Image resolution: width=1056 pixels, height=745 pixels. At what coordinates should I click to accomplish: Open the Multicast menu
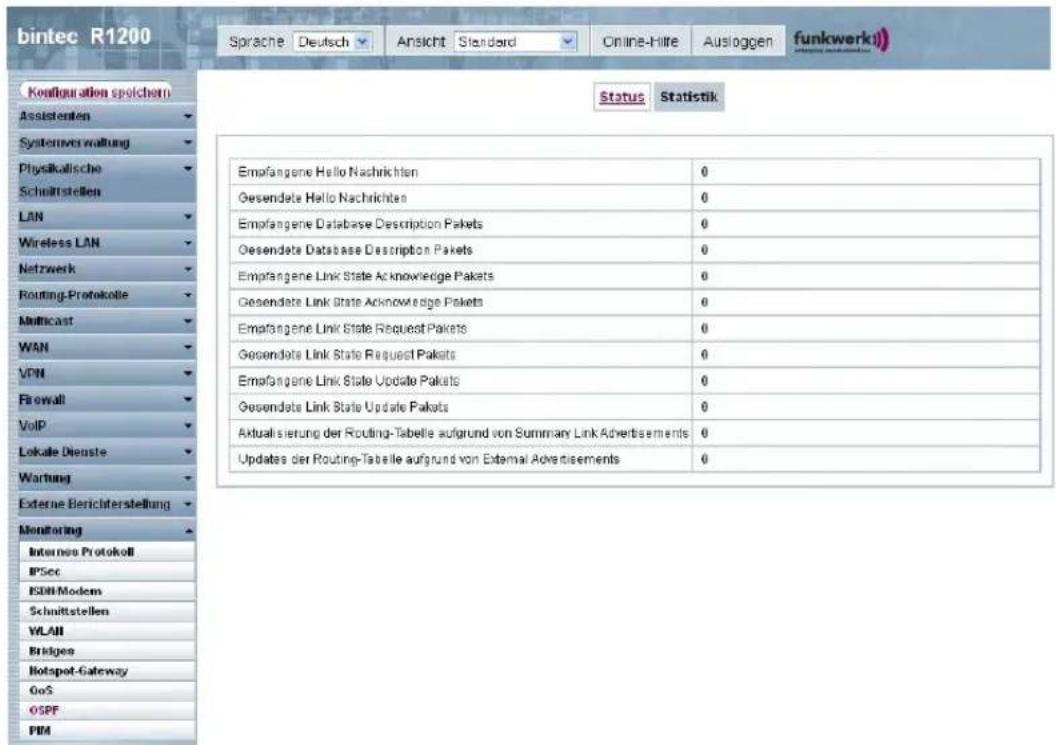click(102, 321)
